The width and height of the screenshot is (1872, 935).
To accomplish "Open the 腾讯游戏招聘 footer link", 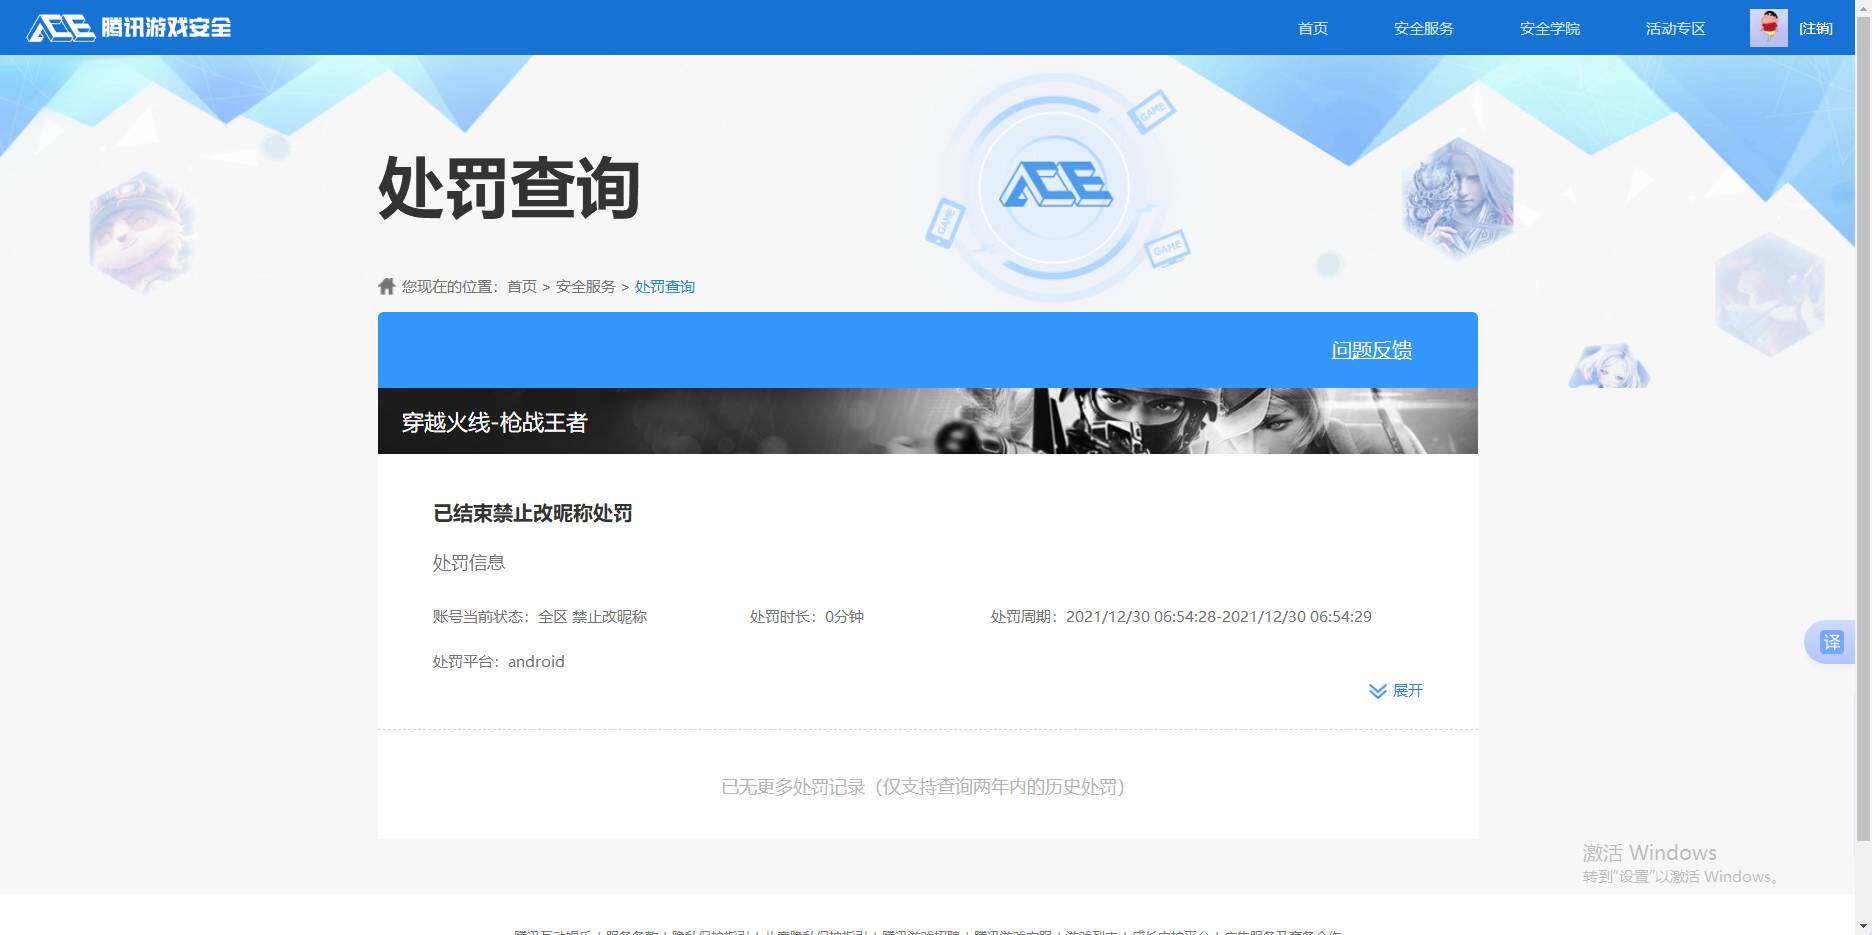I will pyautogui.click(x=920, y=929).
